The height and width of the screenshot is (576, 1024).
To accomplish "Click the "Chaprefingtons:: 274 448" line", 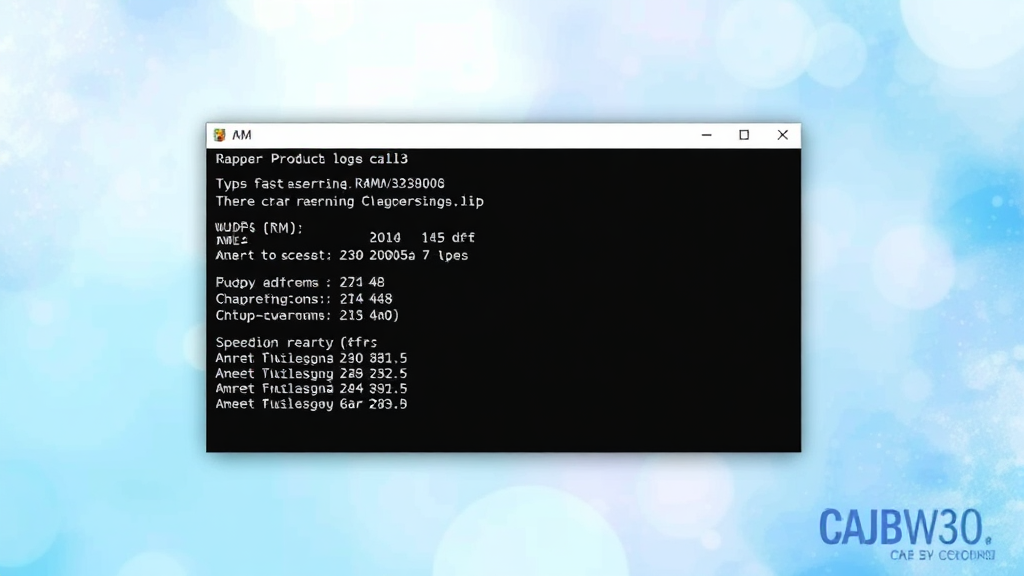I will coord(303,299).
